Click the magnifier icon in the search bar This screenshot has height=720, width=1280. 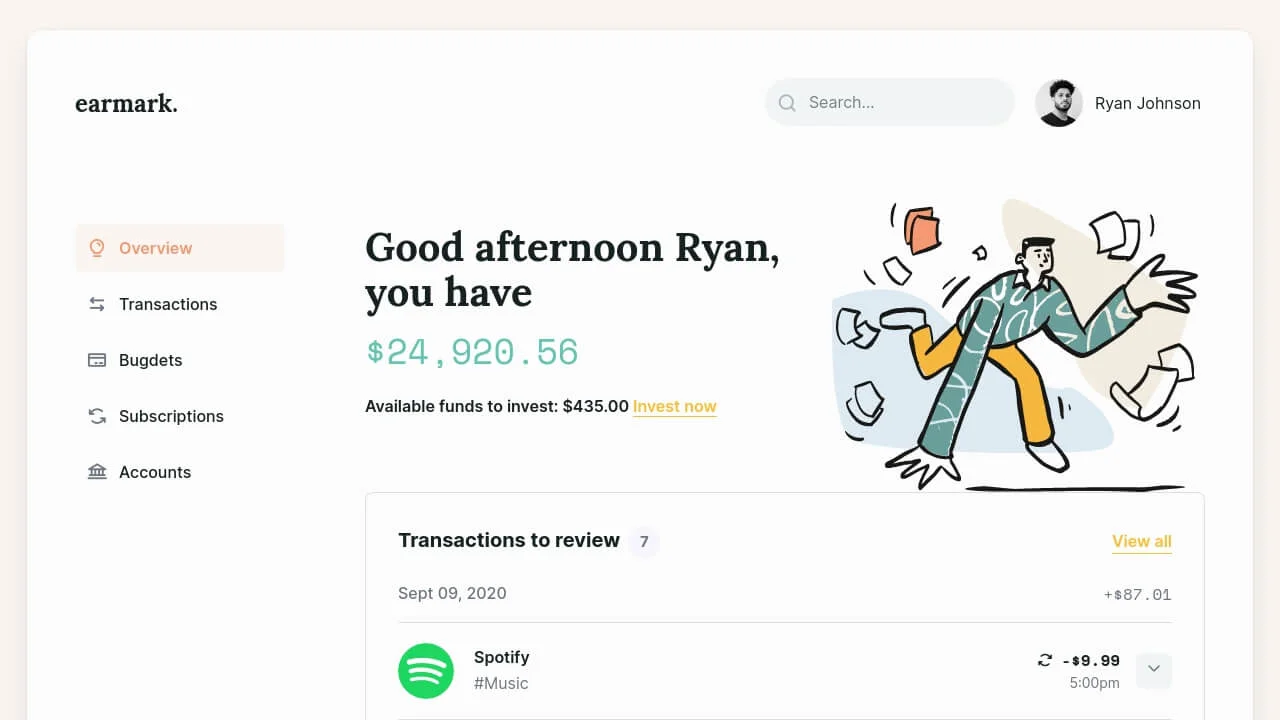787,102
